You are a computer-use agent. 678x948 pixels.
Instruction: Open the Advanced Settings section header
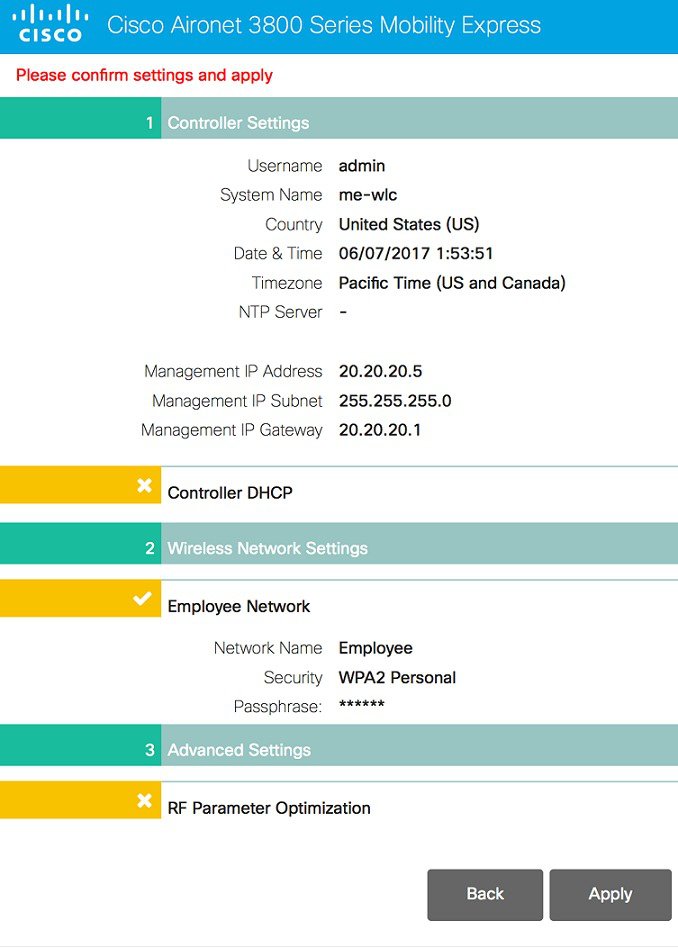pos(339,745)
